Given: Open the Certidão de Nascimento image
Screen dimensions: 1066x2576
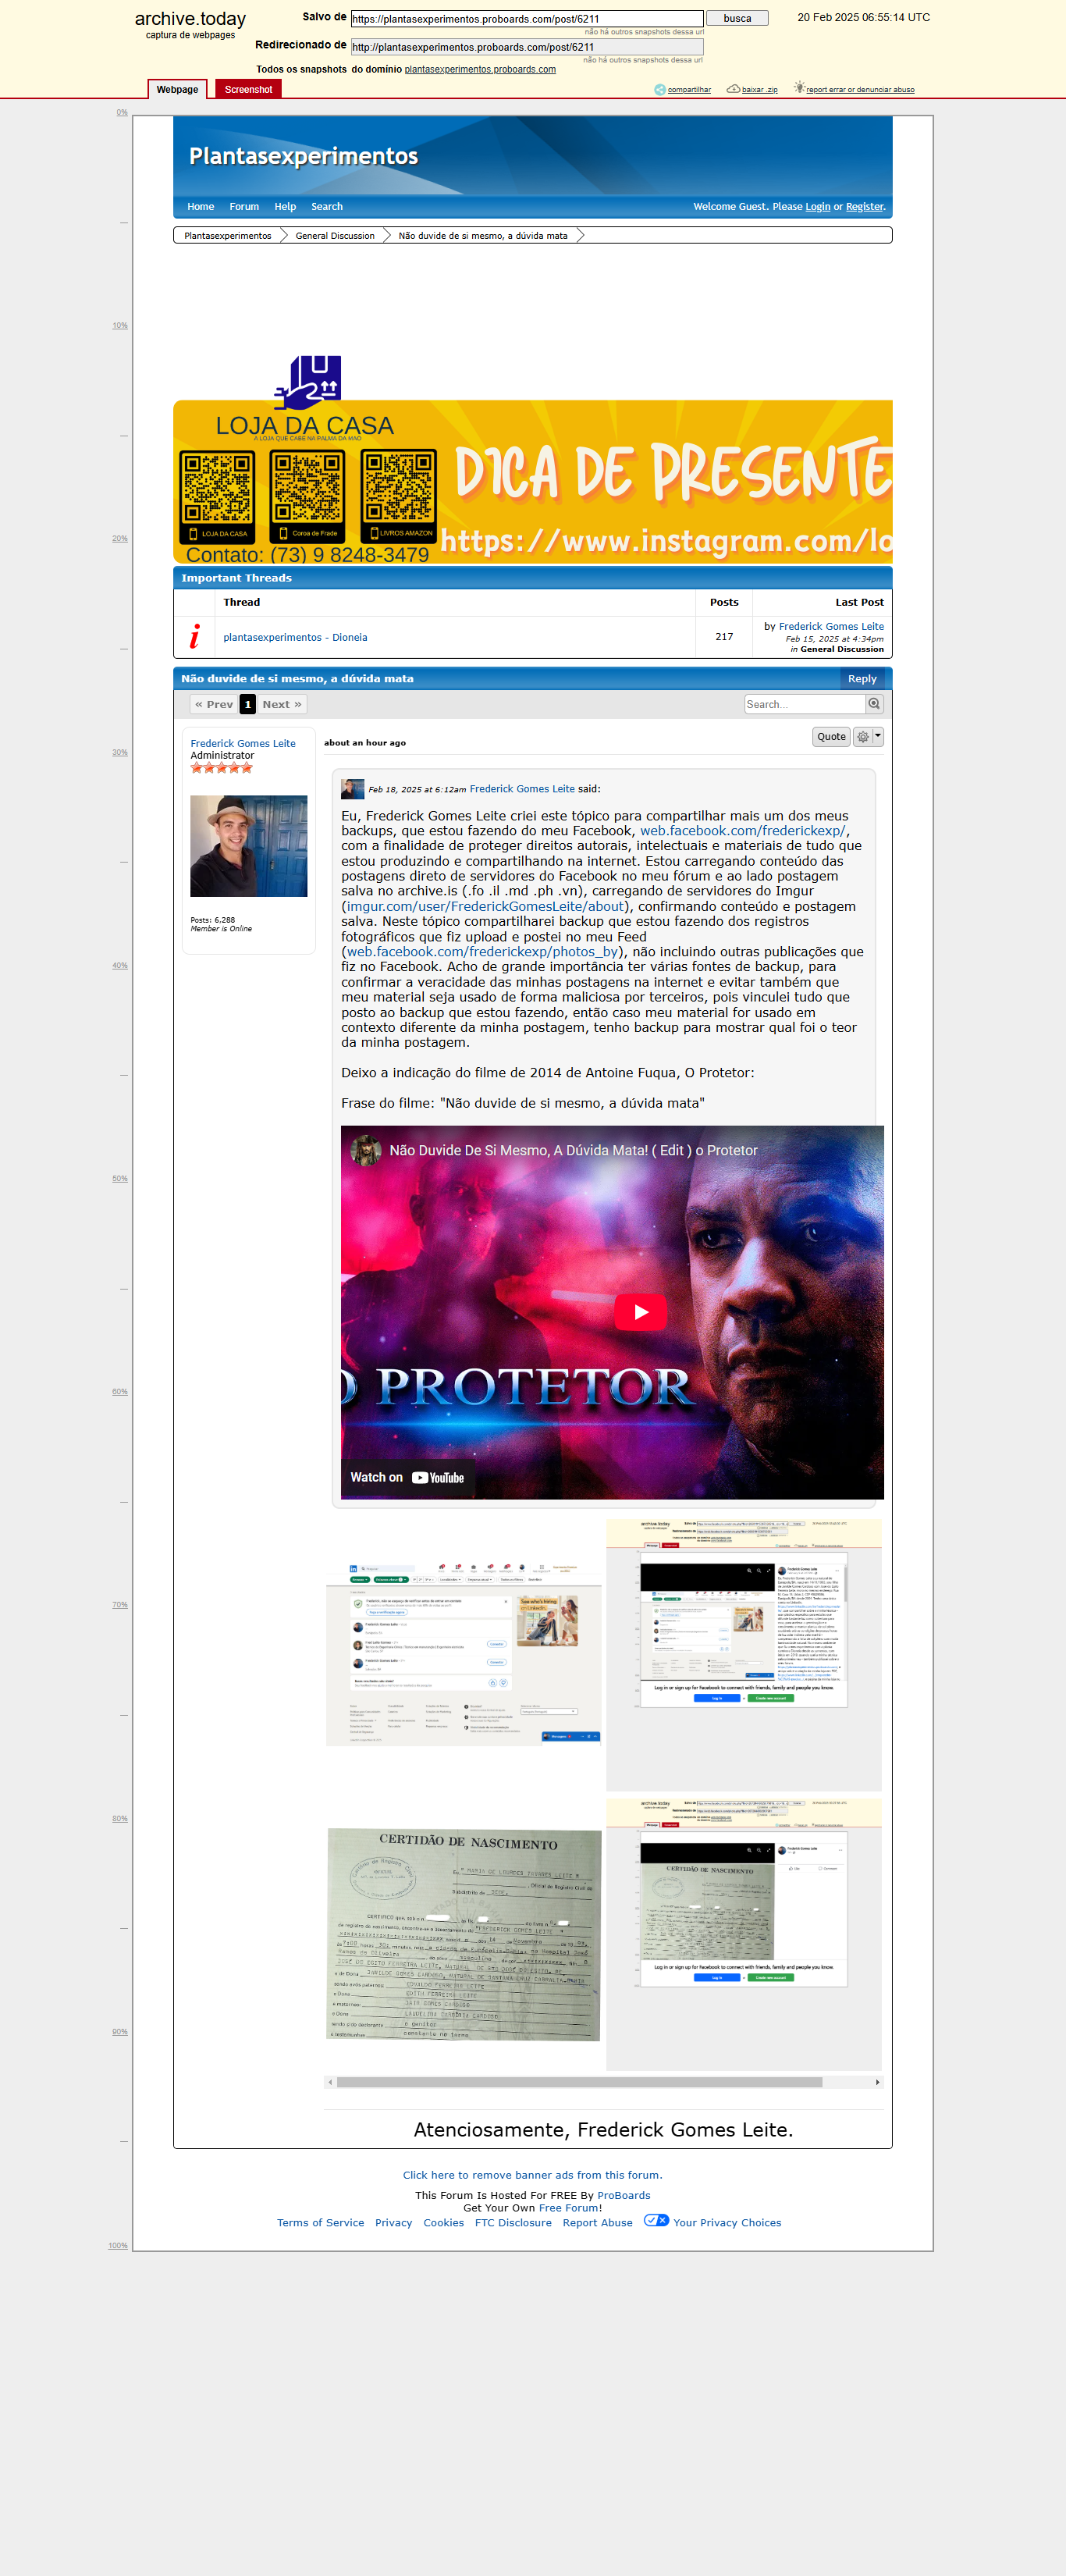Looking at the screenshot, I should click(x=463, y=1934).
